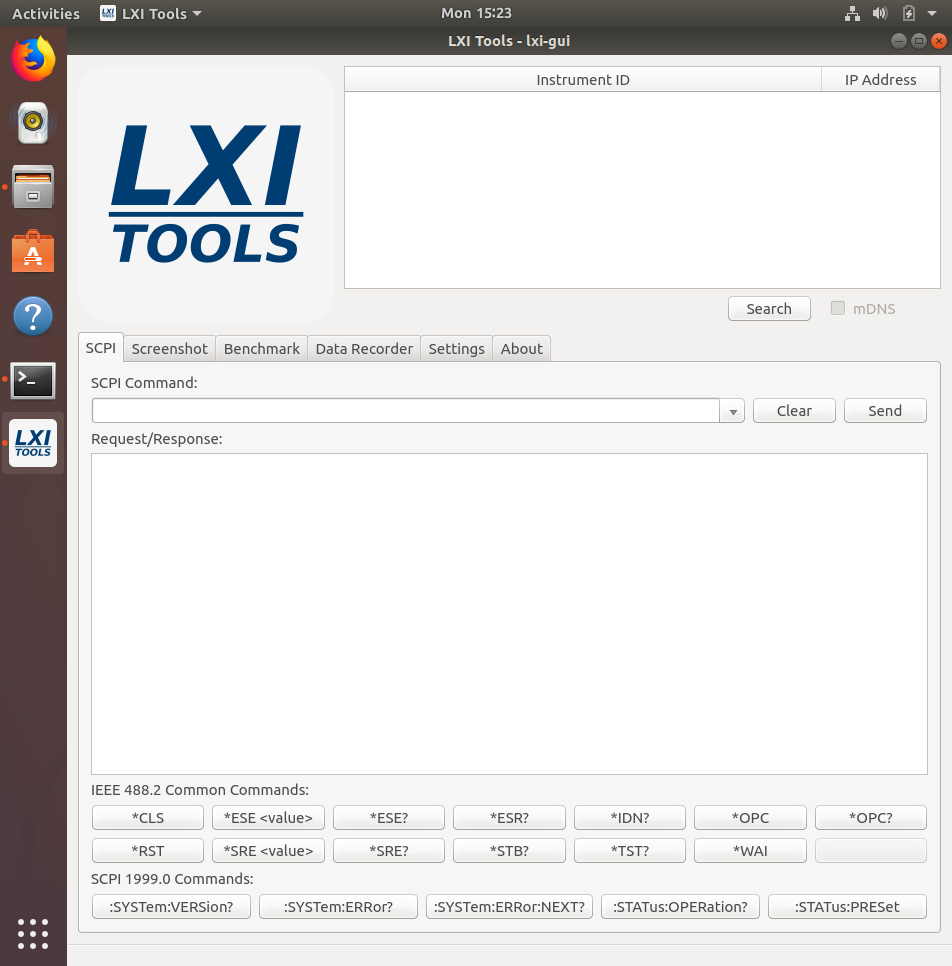
Task: Open system menu from battery indicator
Action: [x=908, y=13]
